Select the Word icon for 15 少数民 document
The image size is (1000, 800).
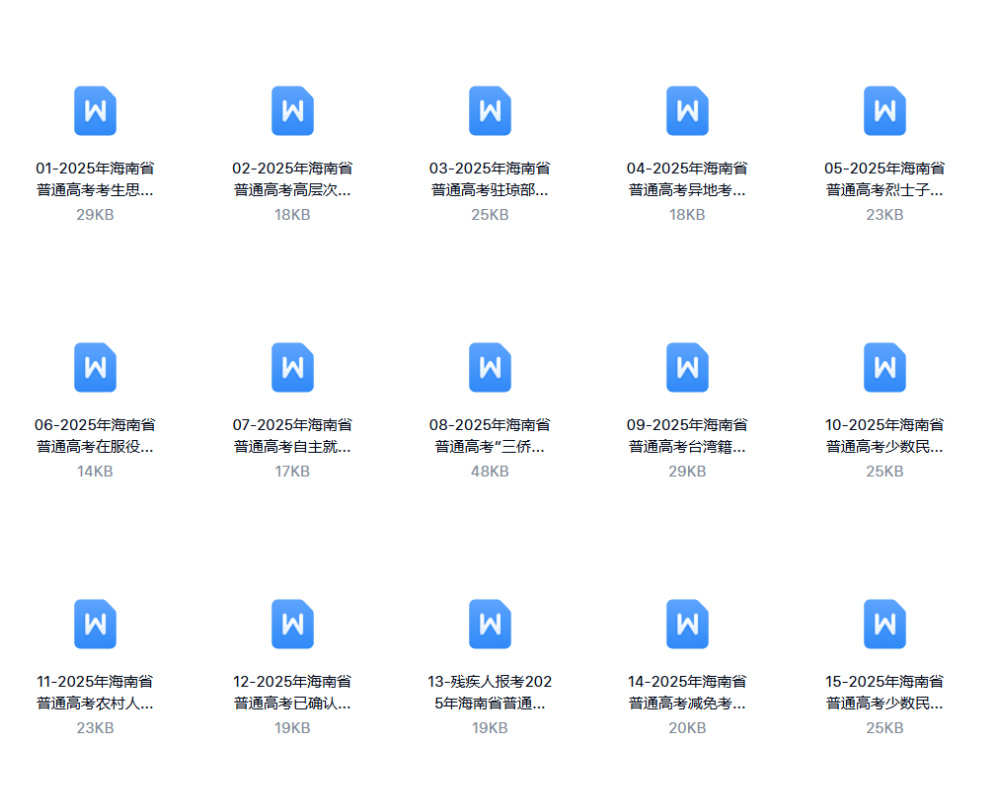coord(884,624)
